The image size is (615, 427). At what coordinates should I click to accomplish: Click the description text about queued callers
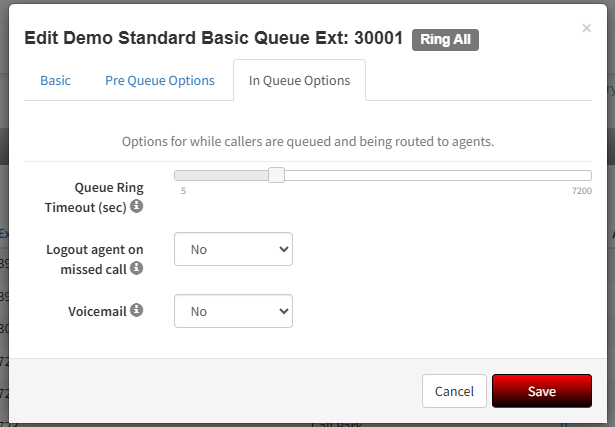(308, 141)
